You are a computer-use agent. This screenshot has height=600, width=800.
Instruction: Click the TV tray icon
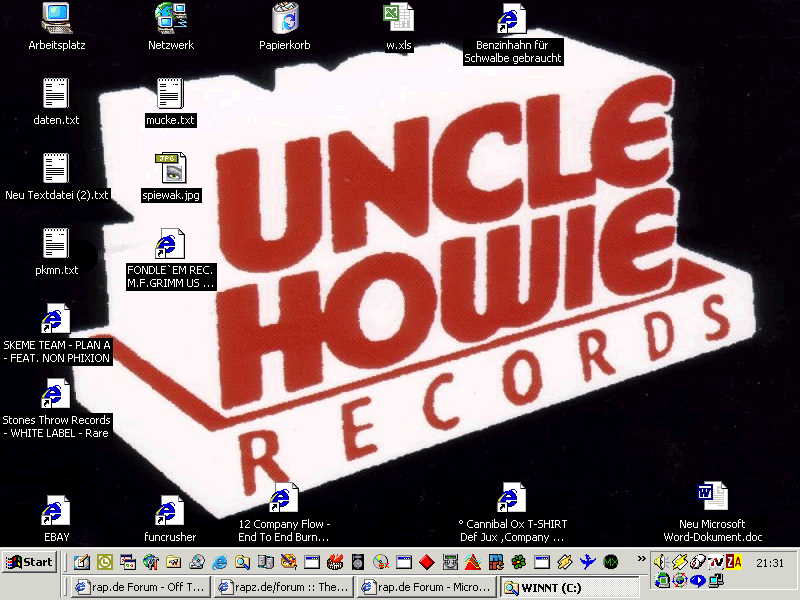click(x=716, y=562)
